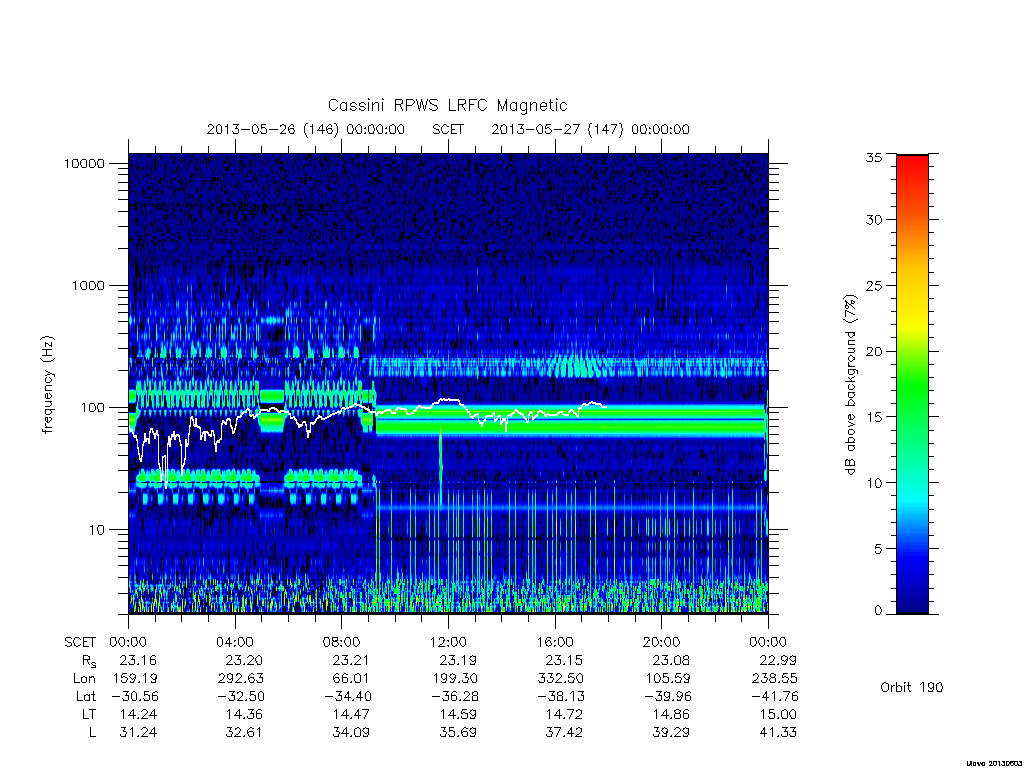Click the 20 value on color scale
Viewport: 1024px width, 768px height.
pos(874,351)
